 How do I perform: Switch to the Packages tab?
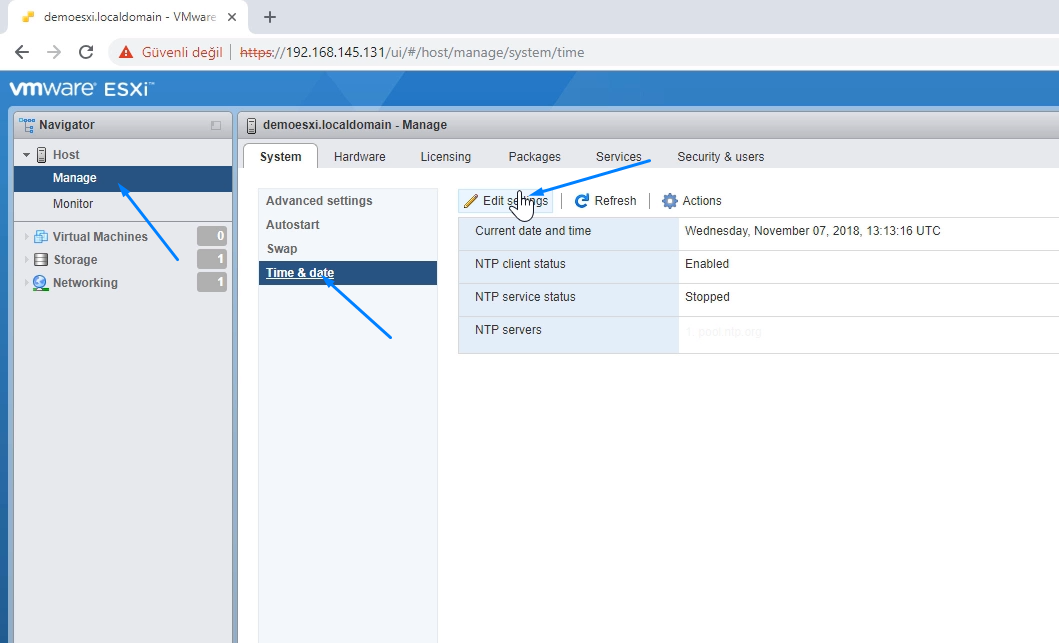pos(534,157)
